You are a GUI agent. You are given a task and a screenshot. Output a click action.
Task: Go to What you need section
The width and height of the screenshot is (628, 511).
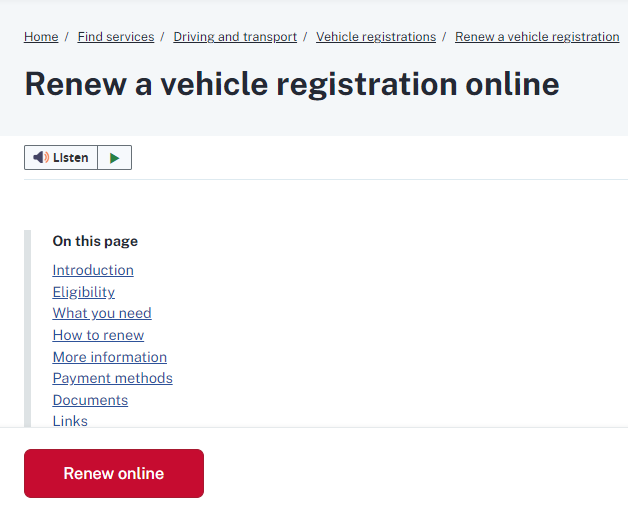[x=102, y=313]
